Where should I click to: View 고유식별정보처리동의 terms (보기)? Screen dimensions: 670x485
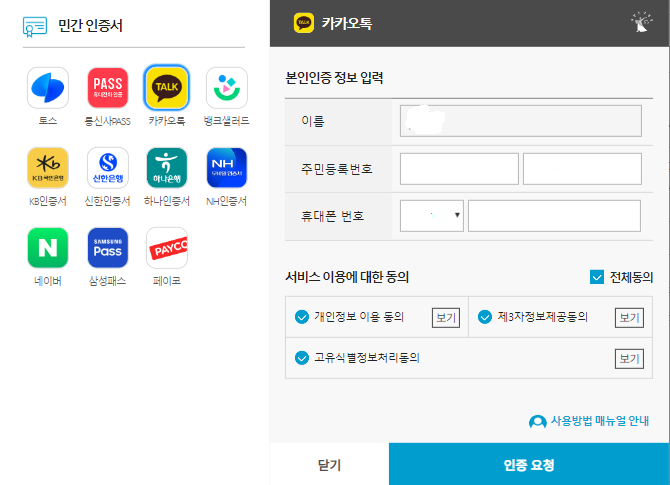click(629, 359)
